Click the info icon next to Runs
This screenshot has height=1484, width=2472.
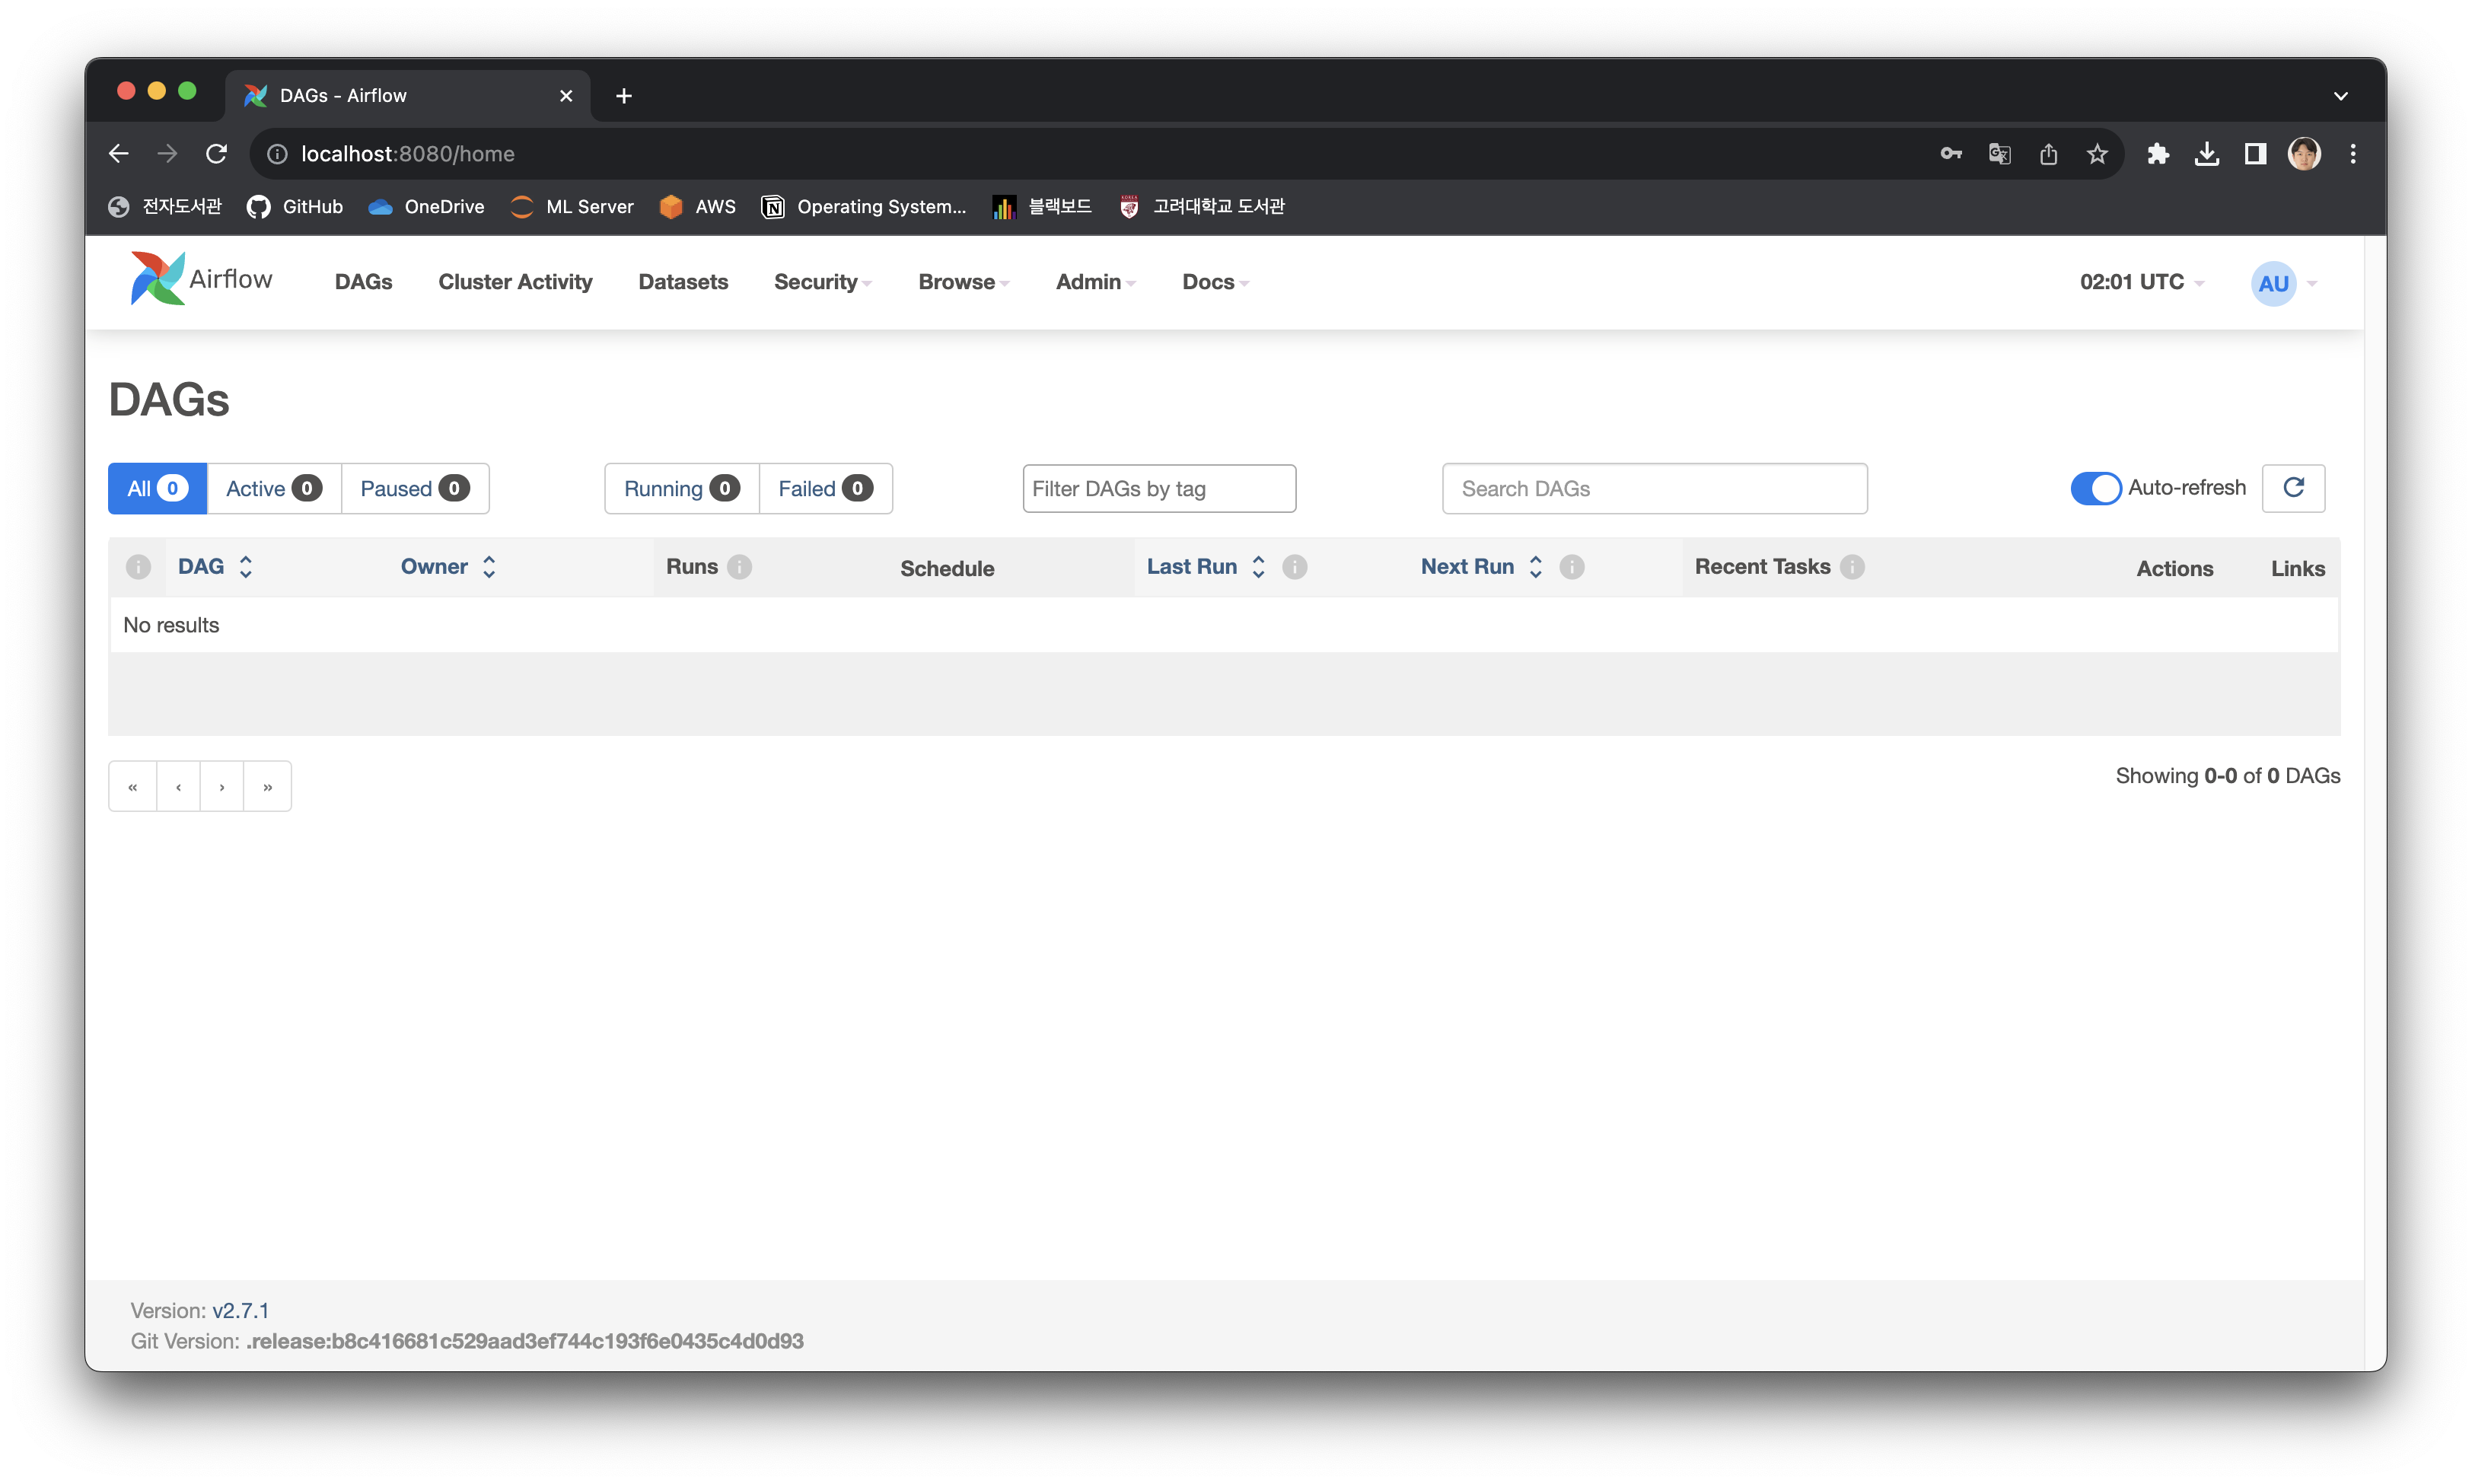click(740, 567)
